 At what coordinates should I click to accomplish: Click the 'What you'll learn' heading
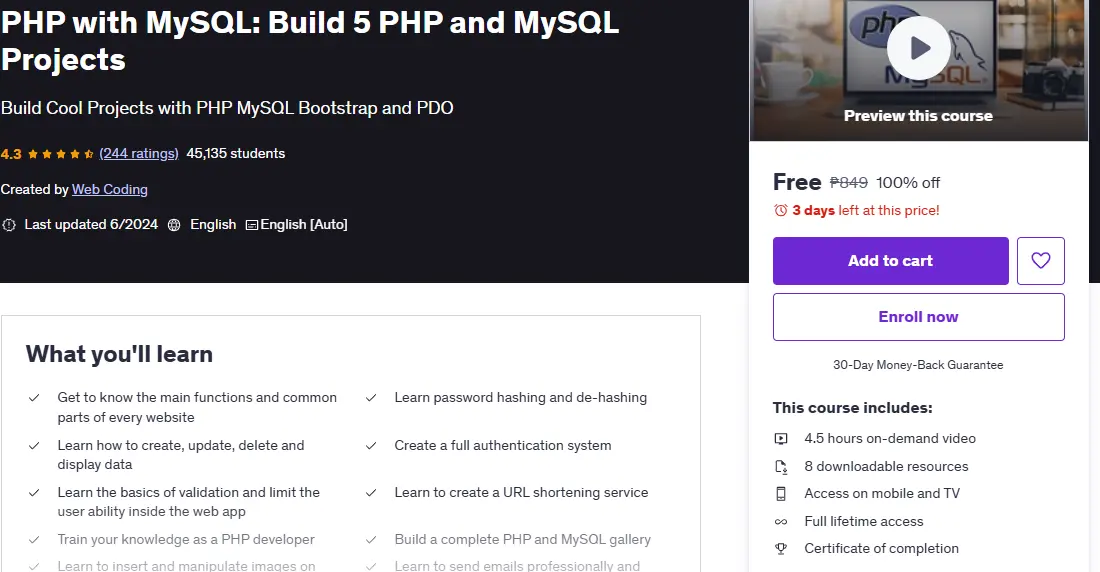[x=119, y=354]
